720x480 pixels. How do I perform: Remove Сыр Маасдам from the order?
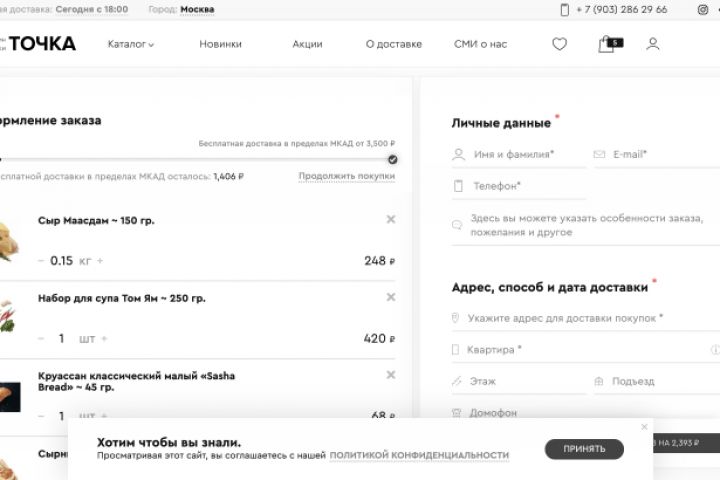coord(391,220)
